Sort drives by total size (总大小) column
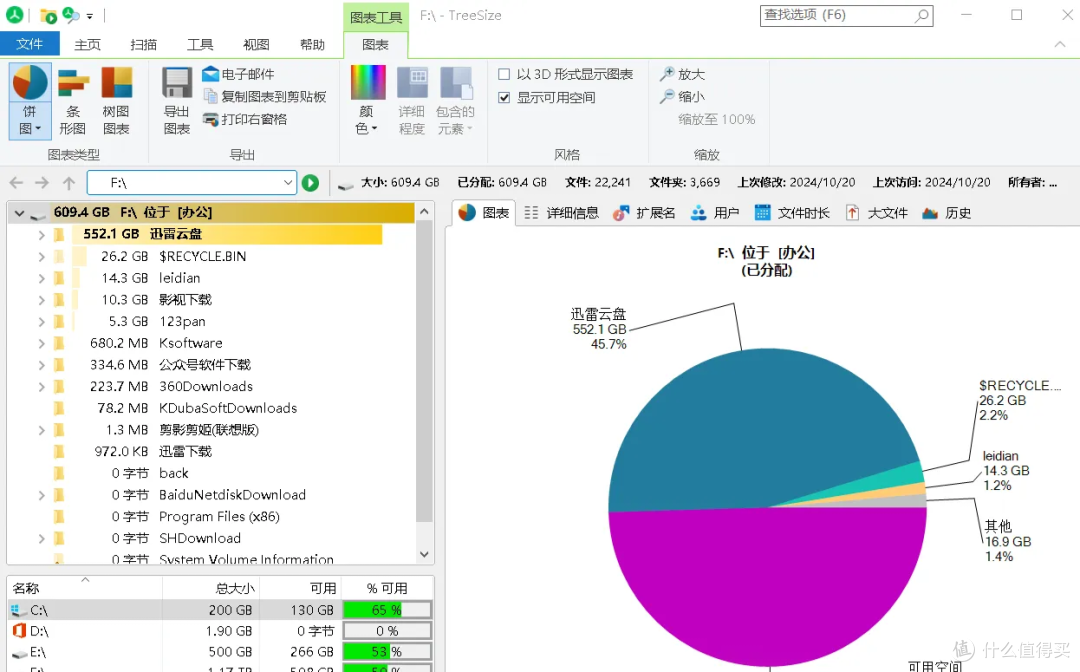The width and height of the screenshot is (1080, 672). tap(211, 588)
